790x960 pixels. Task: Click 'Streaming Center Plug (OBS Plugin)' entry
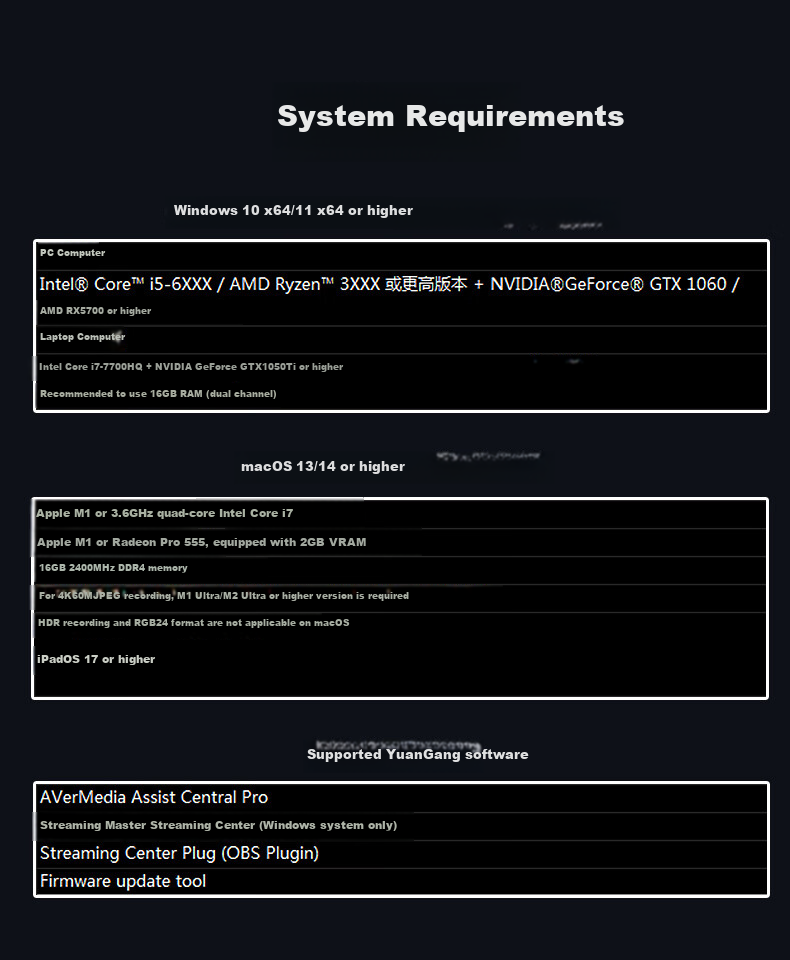(179, 853)
